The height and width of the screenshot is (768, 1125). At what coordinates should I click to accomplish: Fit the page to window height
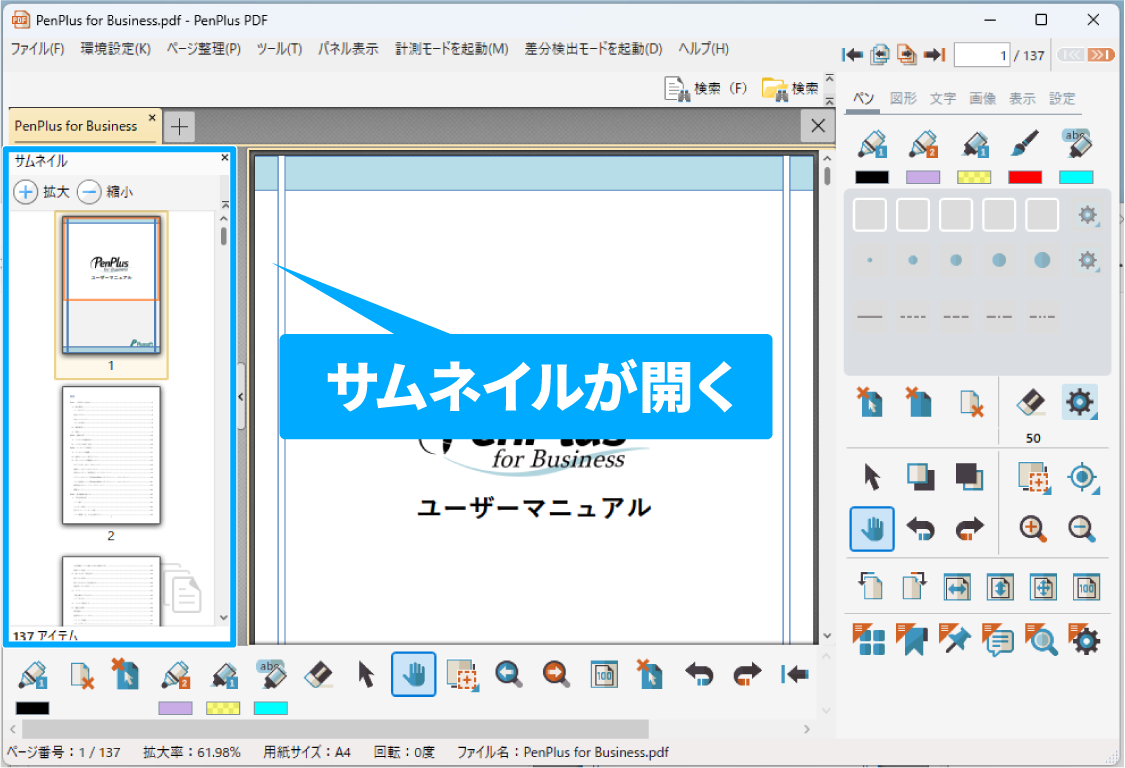(1000, 587)
